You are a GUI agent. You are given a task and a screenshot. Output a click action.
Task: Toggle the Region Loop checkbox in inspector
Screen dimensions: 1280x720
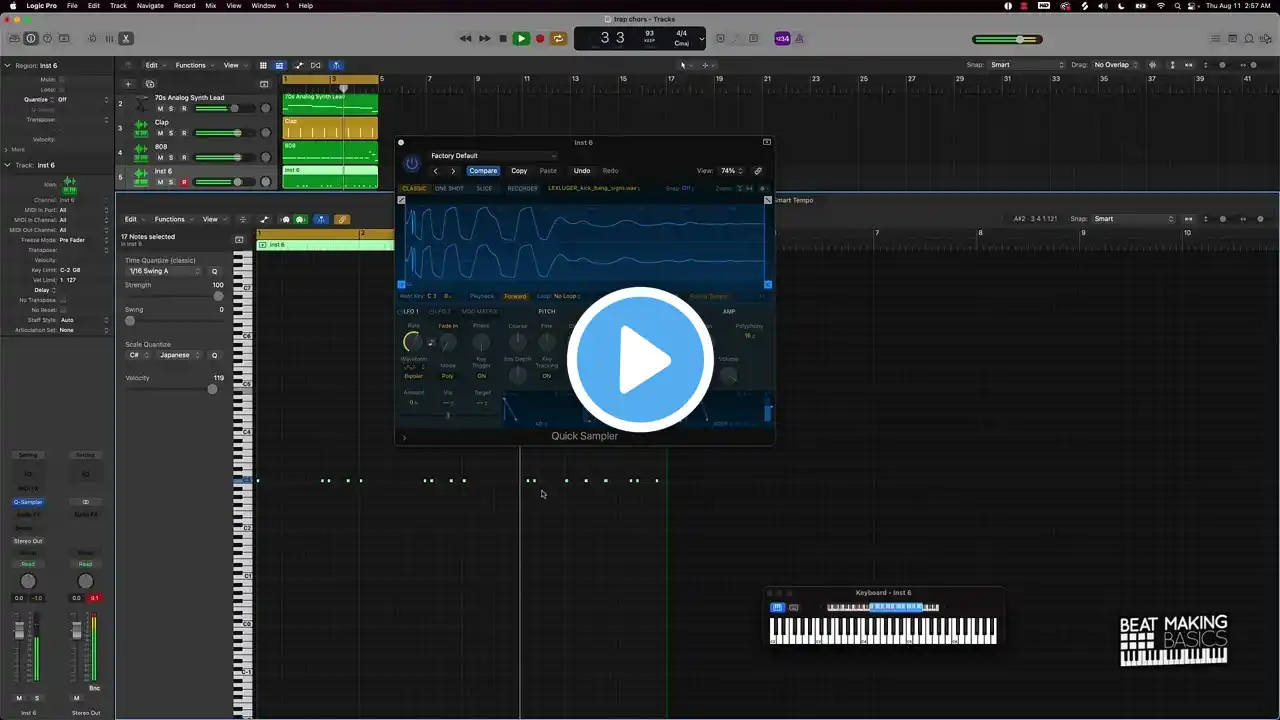tap(62, 89)
